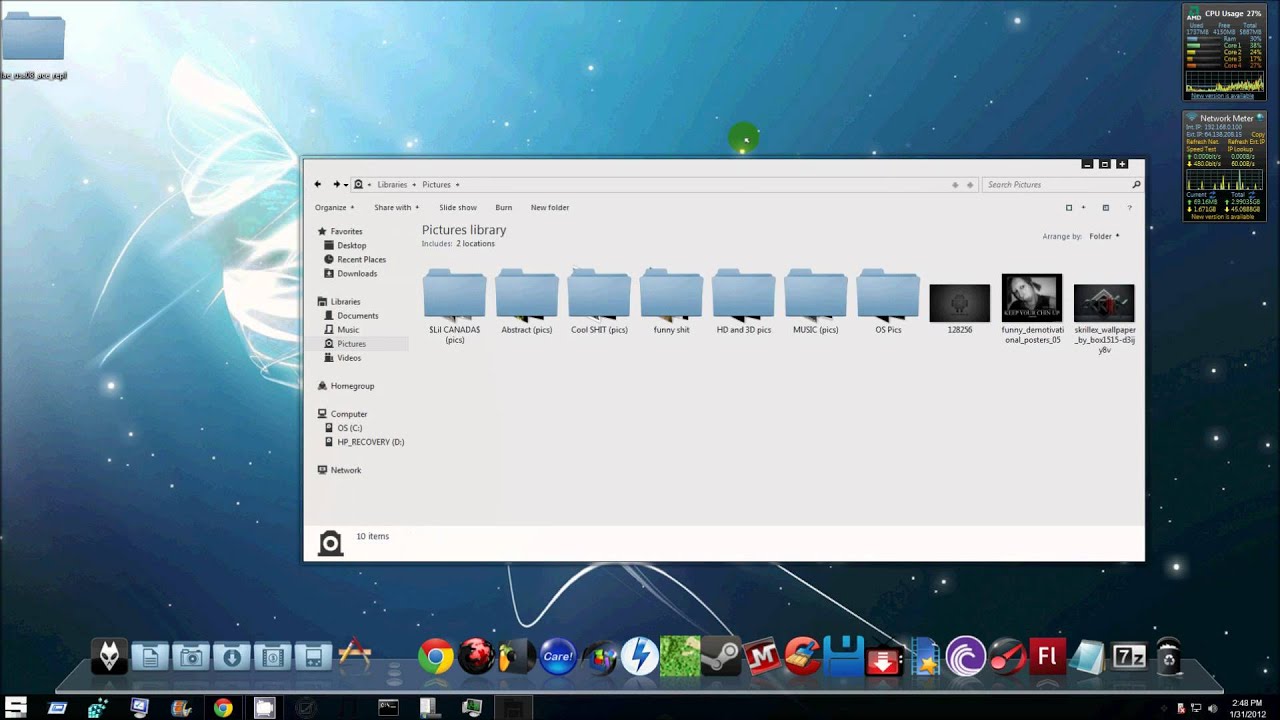Select OS (C:) drive
1280x720 pixels.
tap(350, 428)
